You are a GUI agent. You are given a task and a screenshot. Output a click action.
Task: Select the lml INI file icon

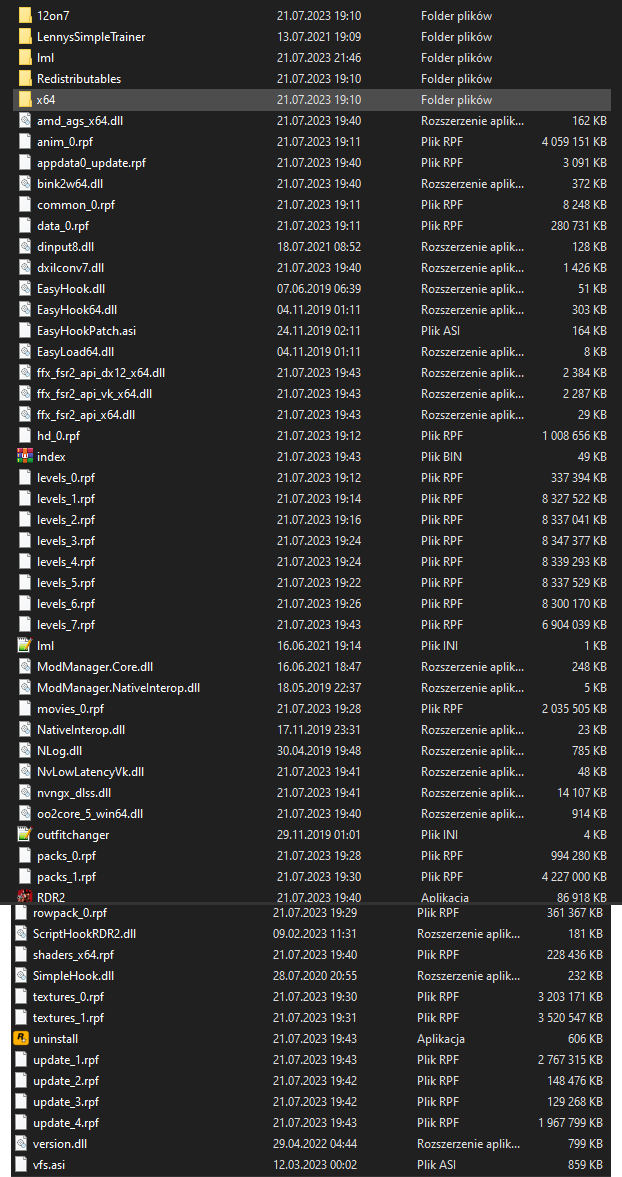(x=25, y=645)
